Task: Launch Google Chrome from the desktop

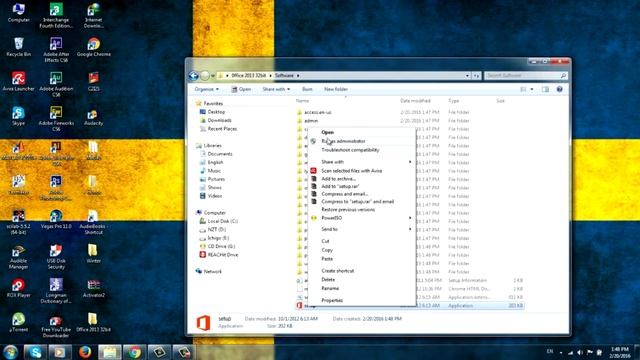Action: 93,47
